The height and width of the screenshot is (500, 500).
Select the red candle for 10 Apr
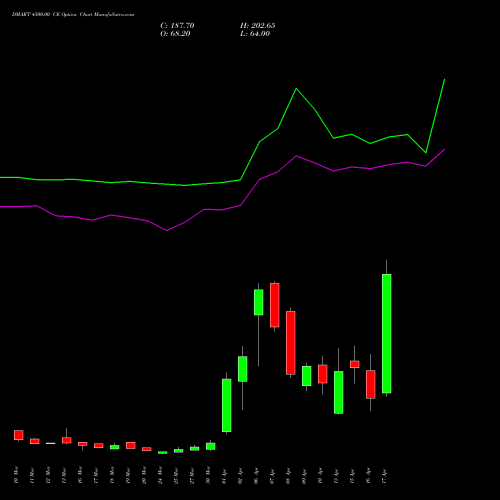[x=323, y=374]
